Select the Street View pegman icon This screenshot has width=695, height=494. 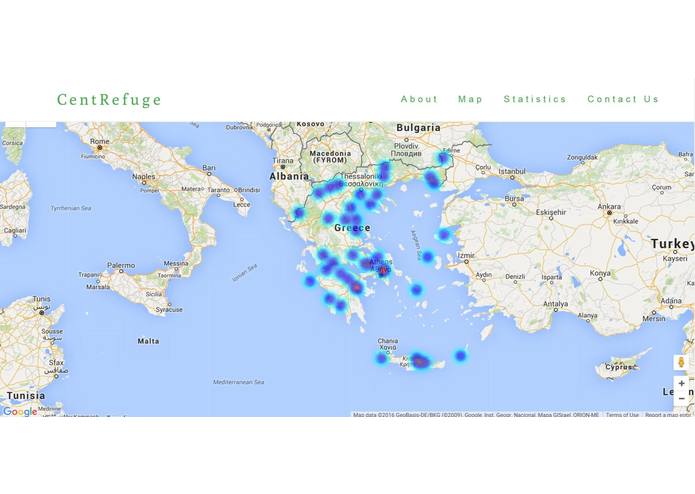tap(681, 362)
